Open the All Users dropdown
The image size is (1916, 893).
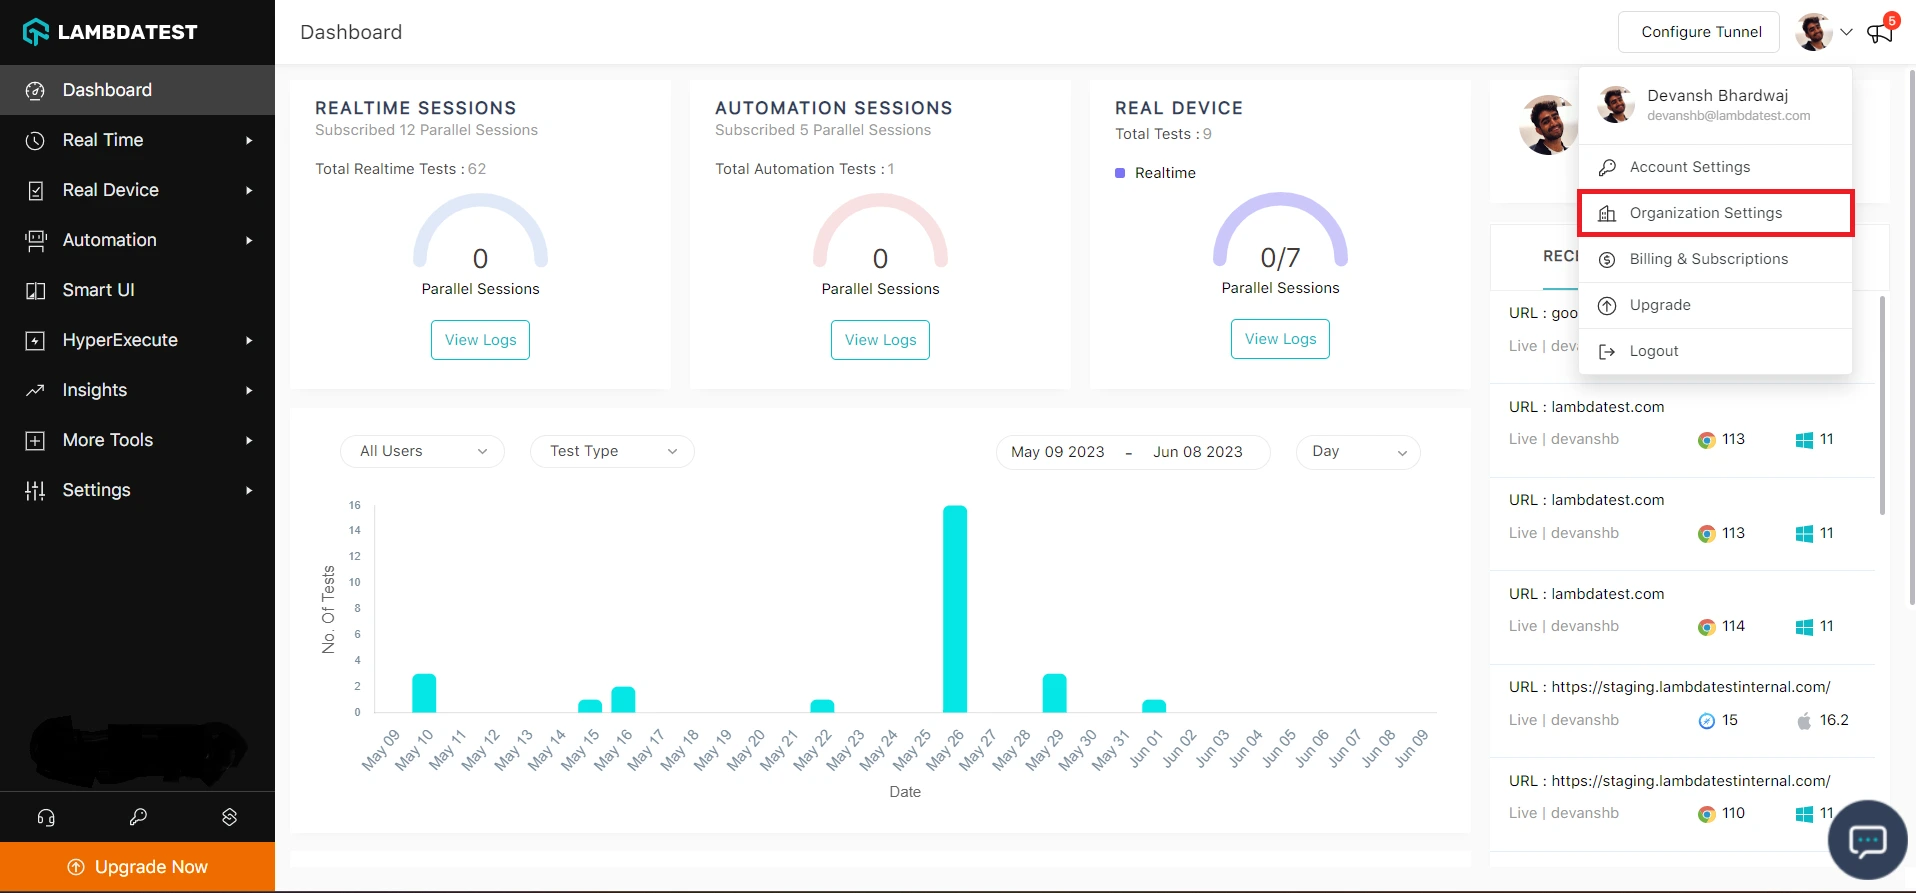point(422,451)
